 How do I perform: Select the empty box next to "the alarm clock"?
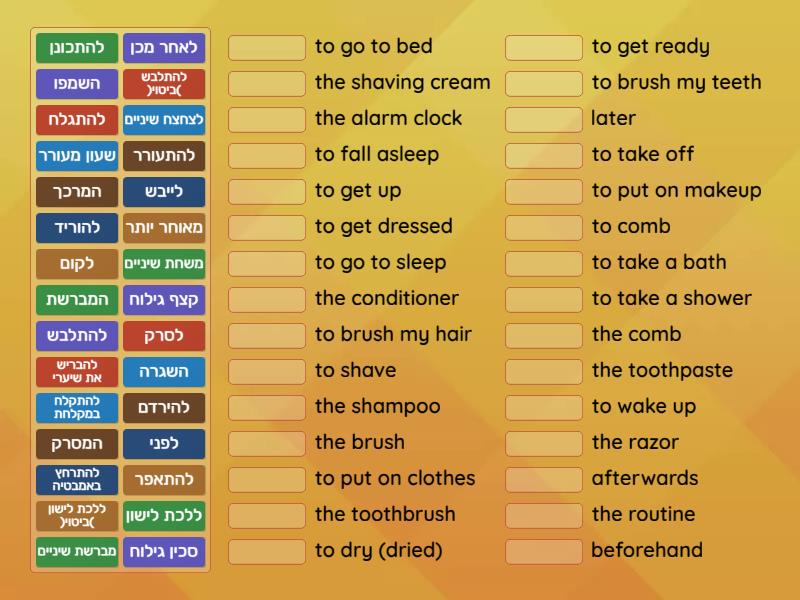[267, 119]
